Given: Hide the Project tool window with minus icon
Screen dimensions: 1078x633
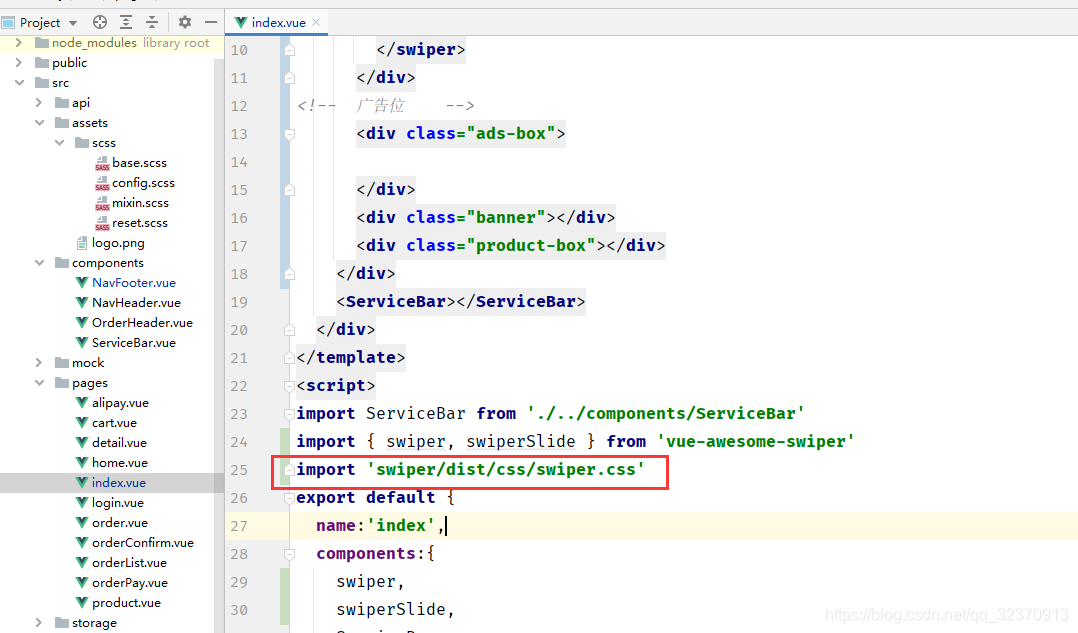Looking at the screenshot, I should [x=211, y=21].
